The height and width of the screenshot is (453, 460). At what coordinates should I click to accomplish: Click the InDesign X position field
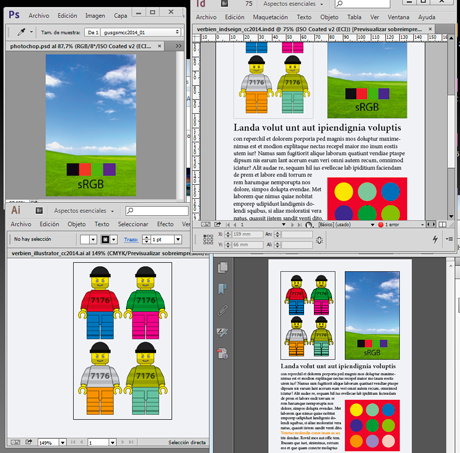click(247, 234)
